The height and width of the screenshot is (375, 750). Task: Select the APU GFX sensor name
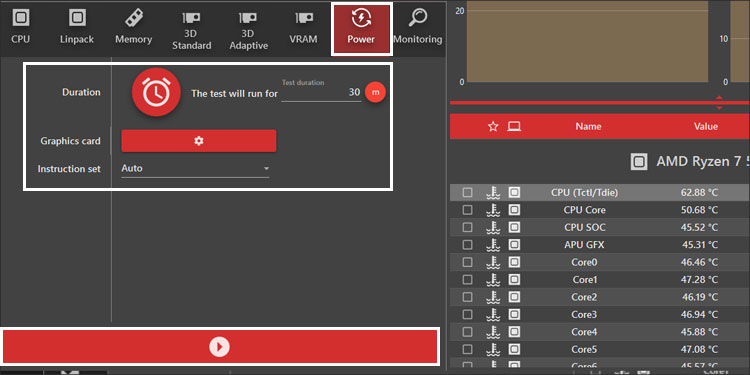click(584, 245)
